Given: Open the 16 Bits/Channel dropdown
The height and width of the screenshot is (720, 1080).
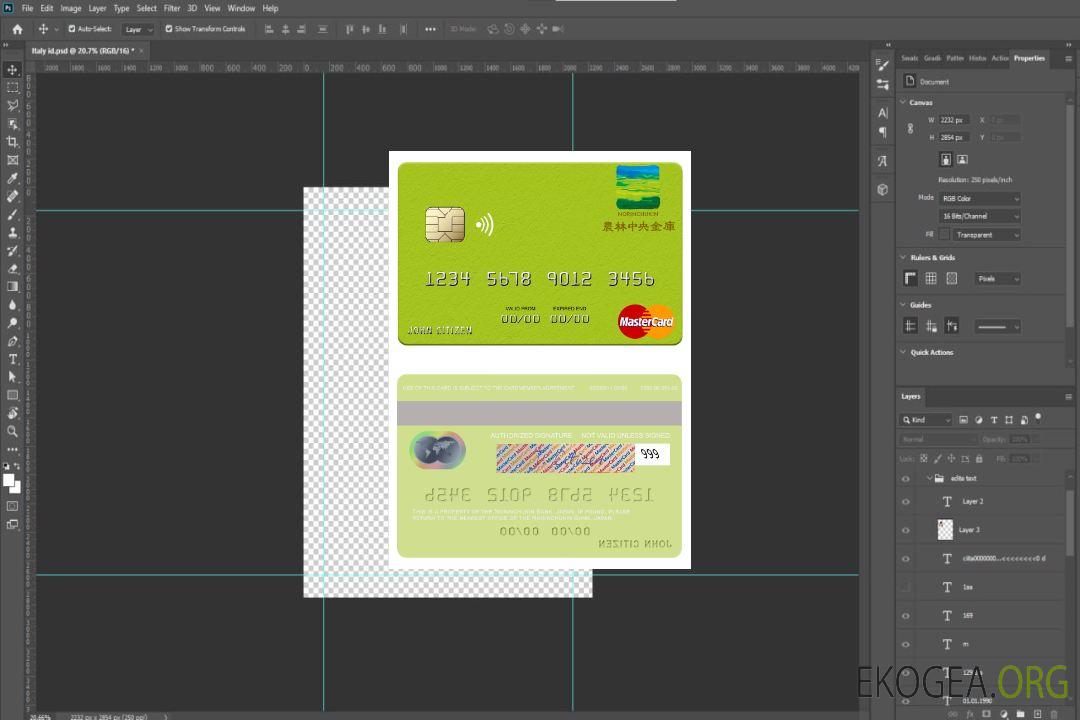Looking at the screenshot, I should (979, 216).
